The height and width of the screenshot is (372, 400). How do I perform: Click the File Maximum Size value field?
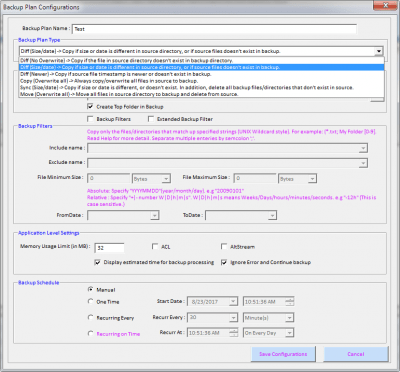255,179
